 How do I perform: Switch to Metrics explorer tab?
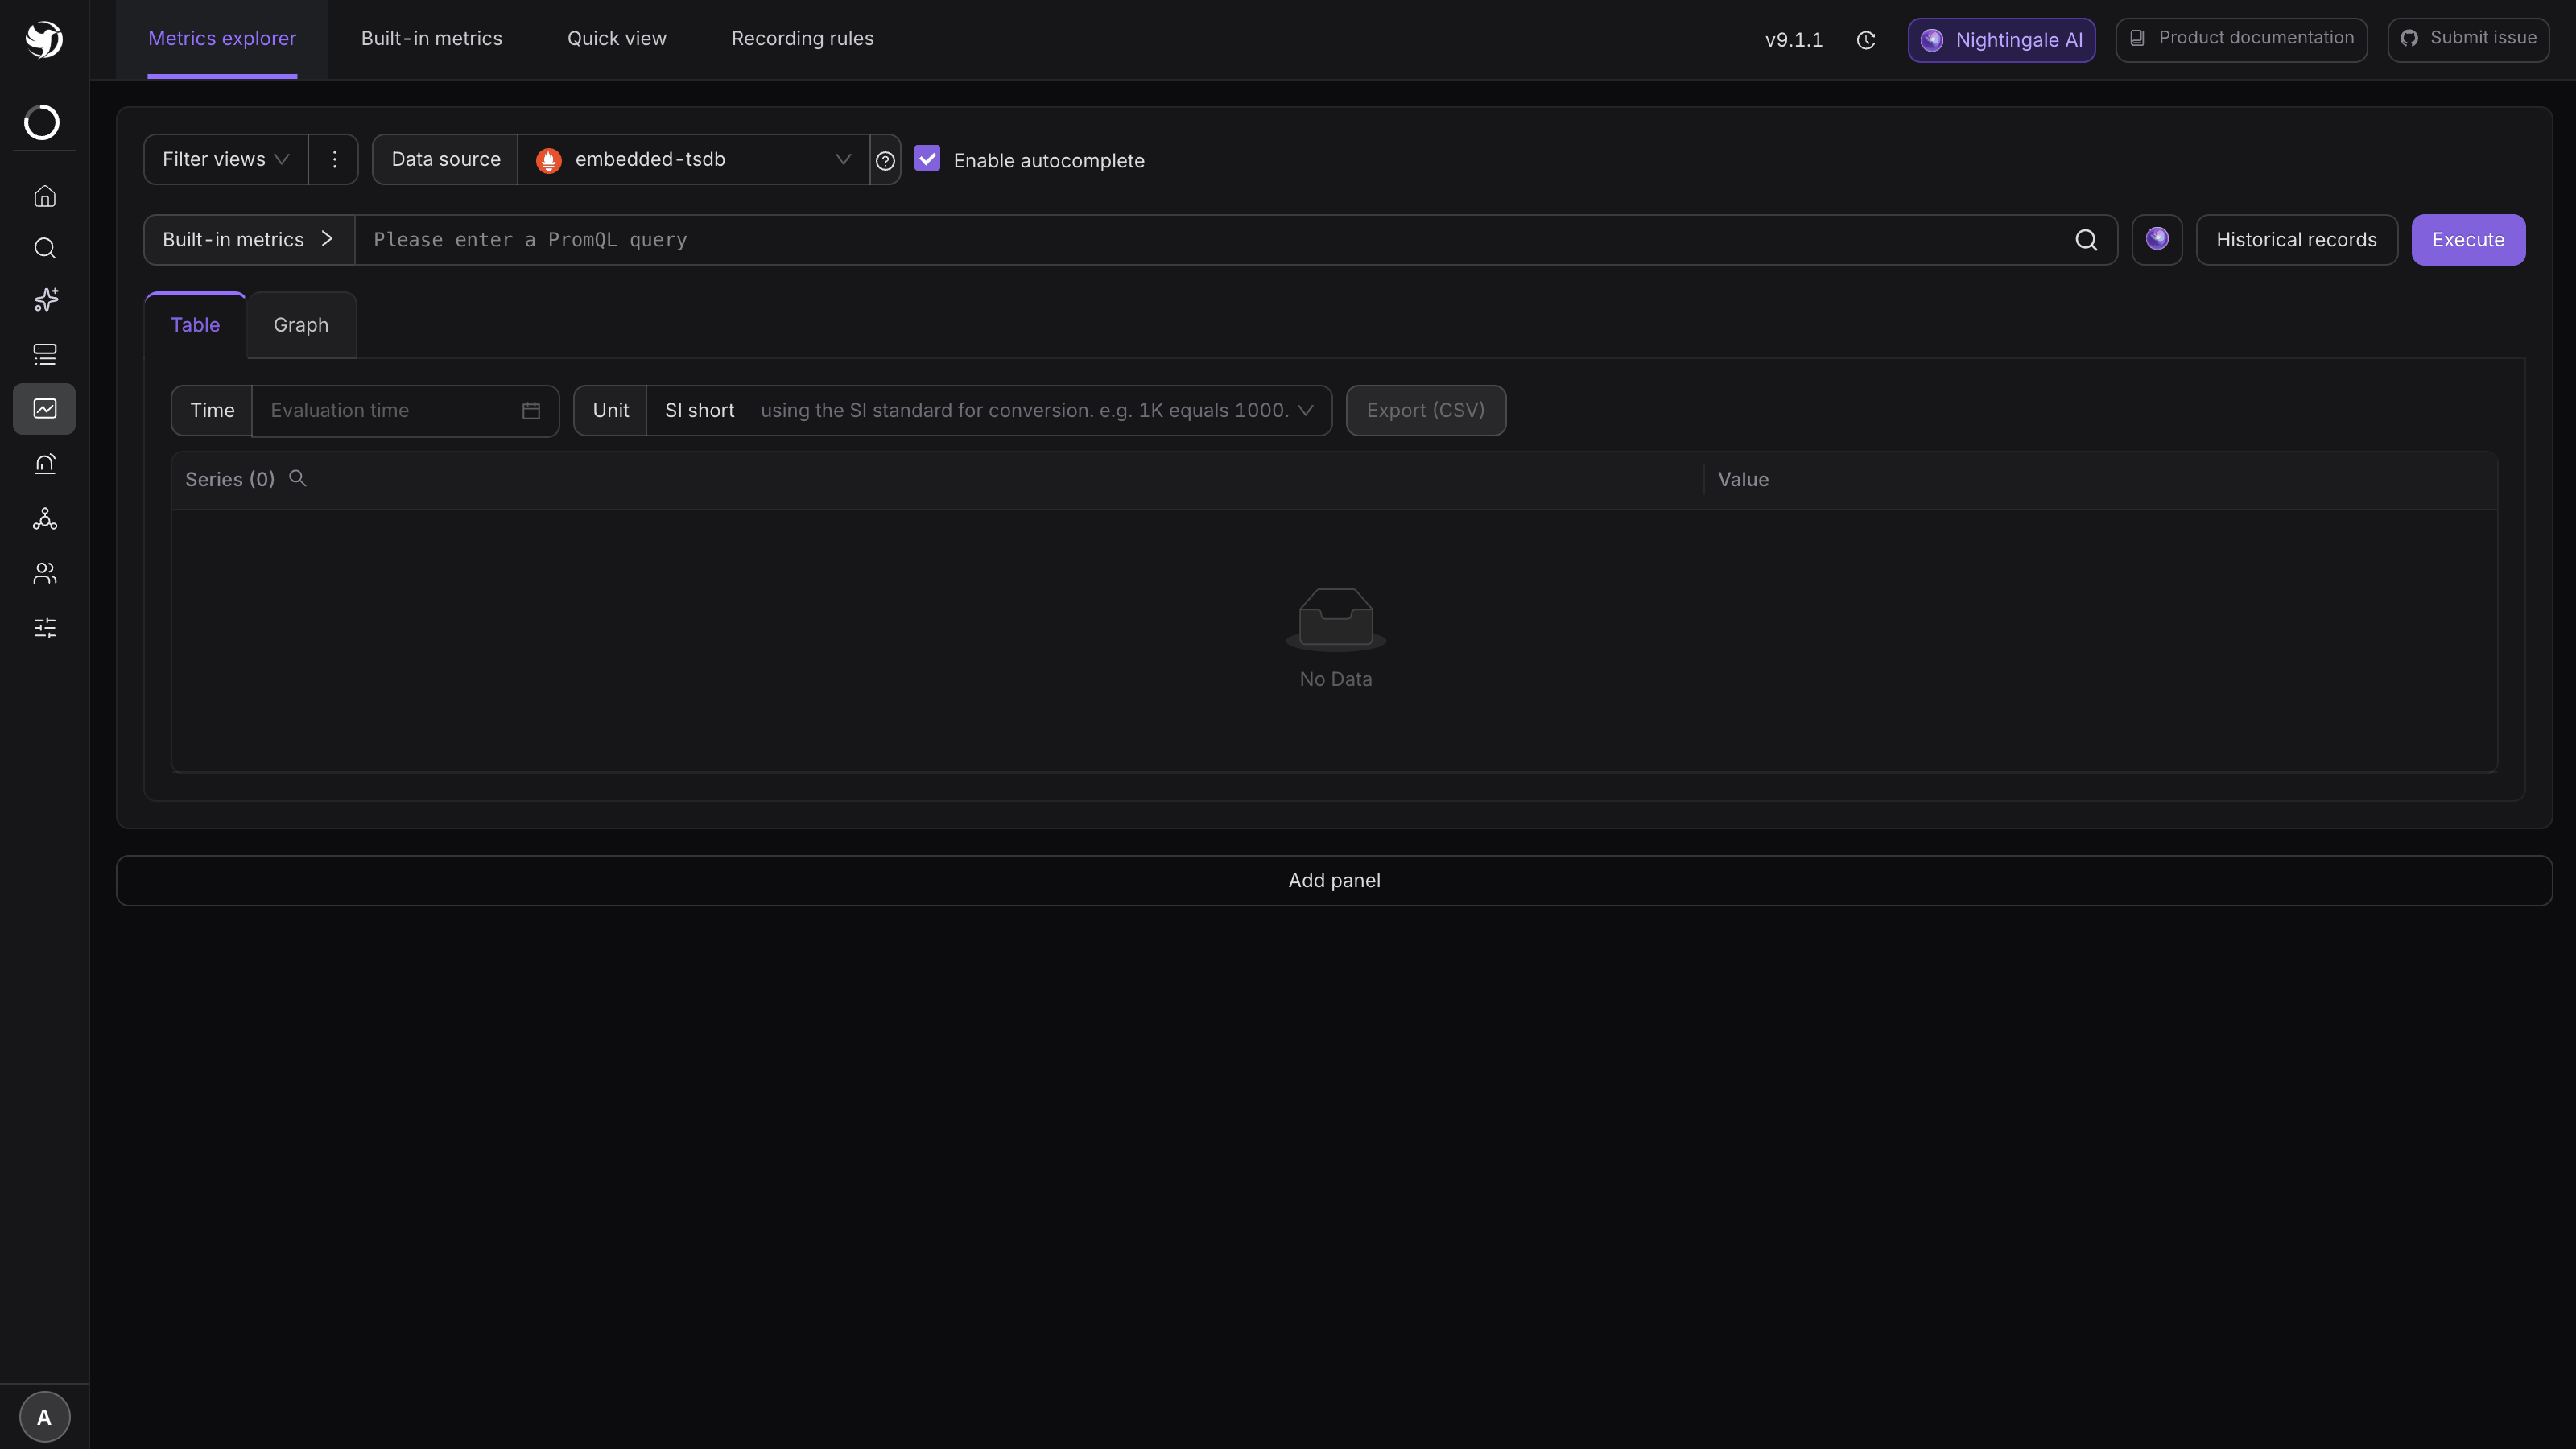click(x=222, y=39)
